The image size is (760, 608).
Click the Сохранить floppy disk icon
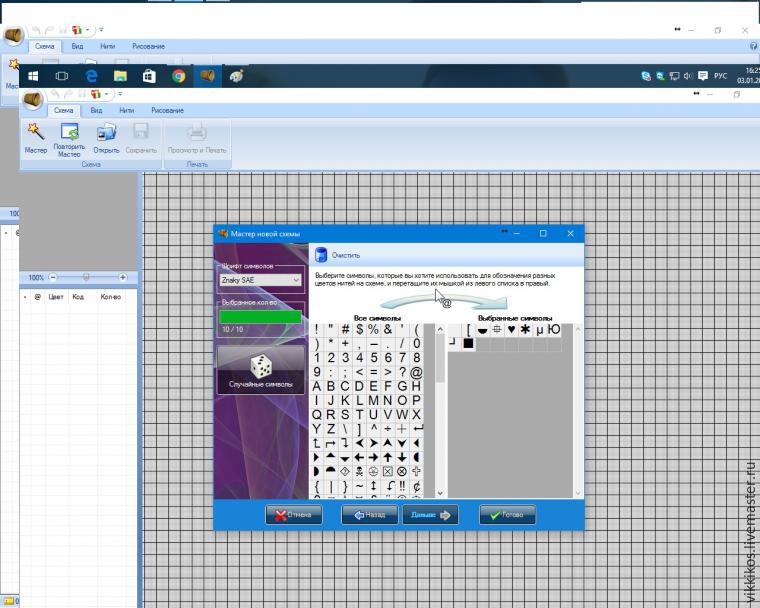[x=141, y=132]
